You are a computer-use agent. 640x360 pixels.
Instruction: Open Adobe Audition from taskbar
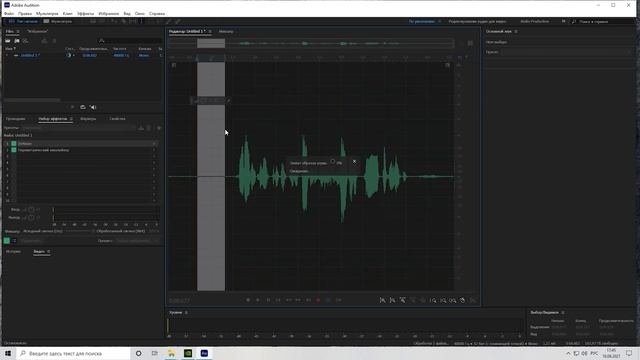point(204,353)
